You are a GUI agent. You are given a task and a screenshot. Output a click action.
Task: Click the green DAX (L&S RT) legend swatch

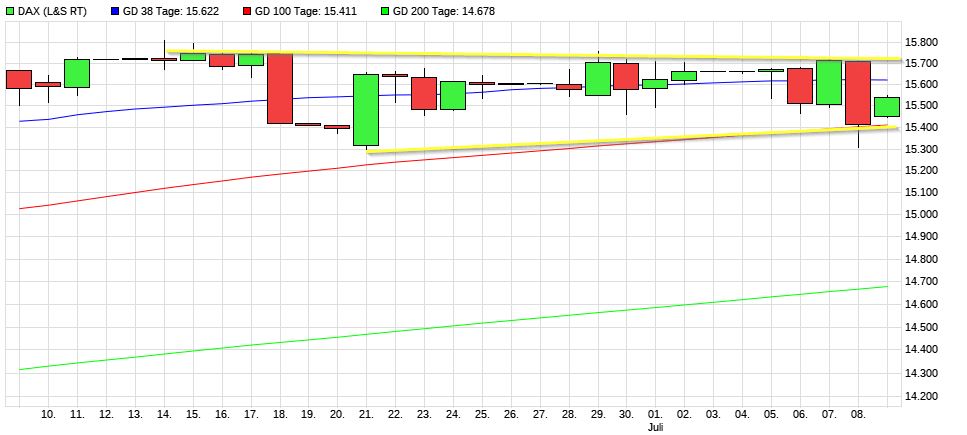click(x=10, y=11)
